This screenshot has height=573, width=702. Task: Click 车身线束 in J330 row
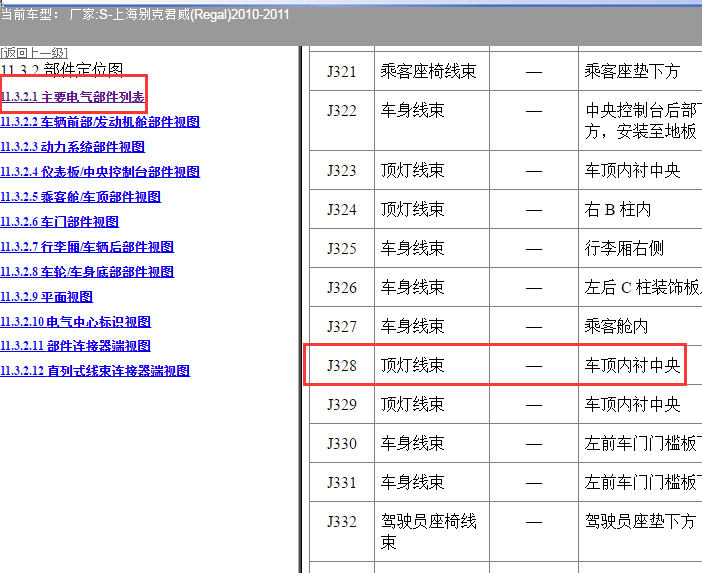click(412, 443)
